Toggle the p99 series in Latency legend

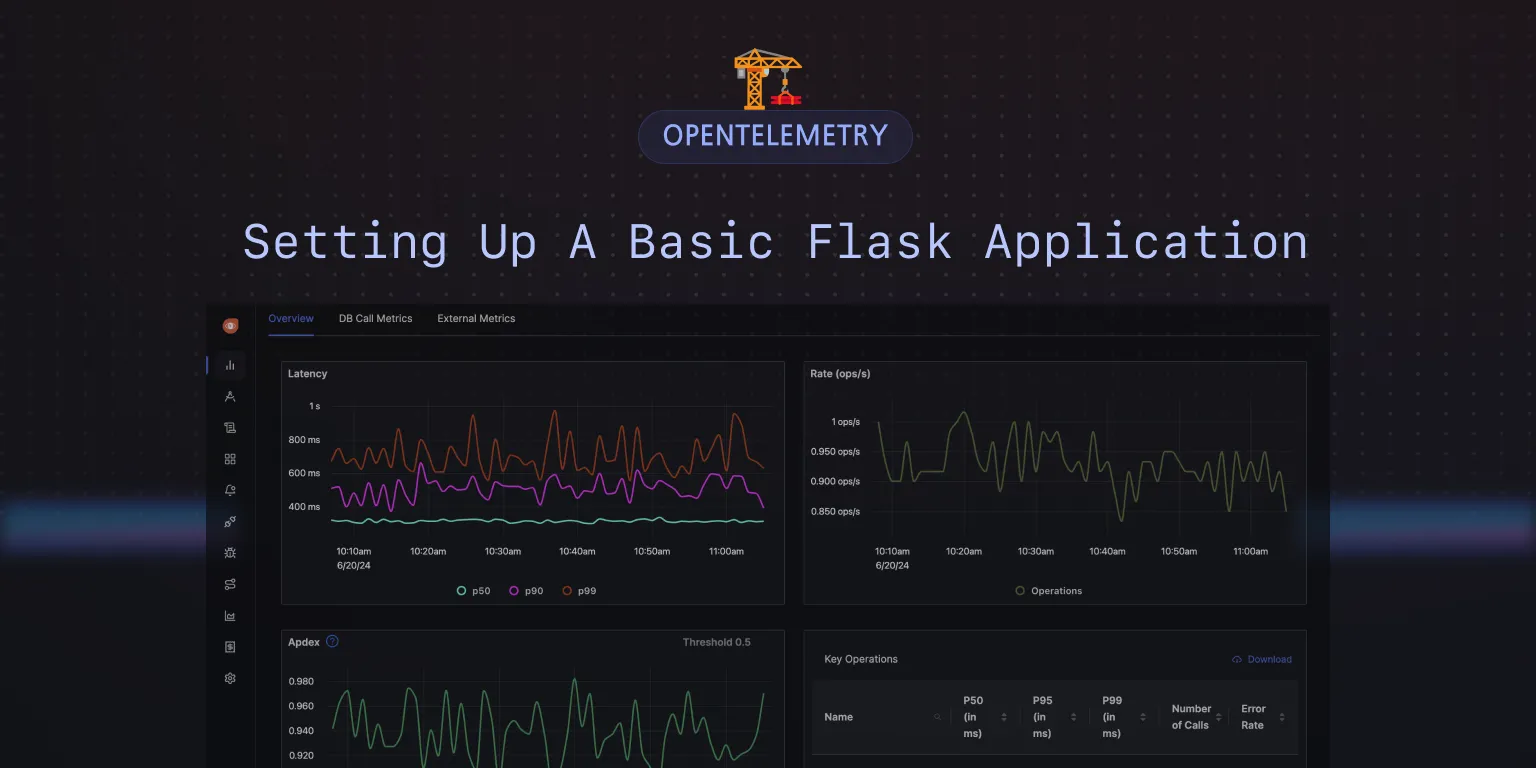579,591
